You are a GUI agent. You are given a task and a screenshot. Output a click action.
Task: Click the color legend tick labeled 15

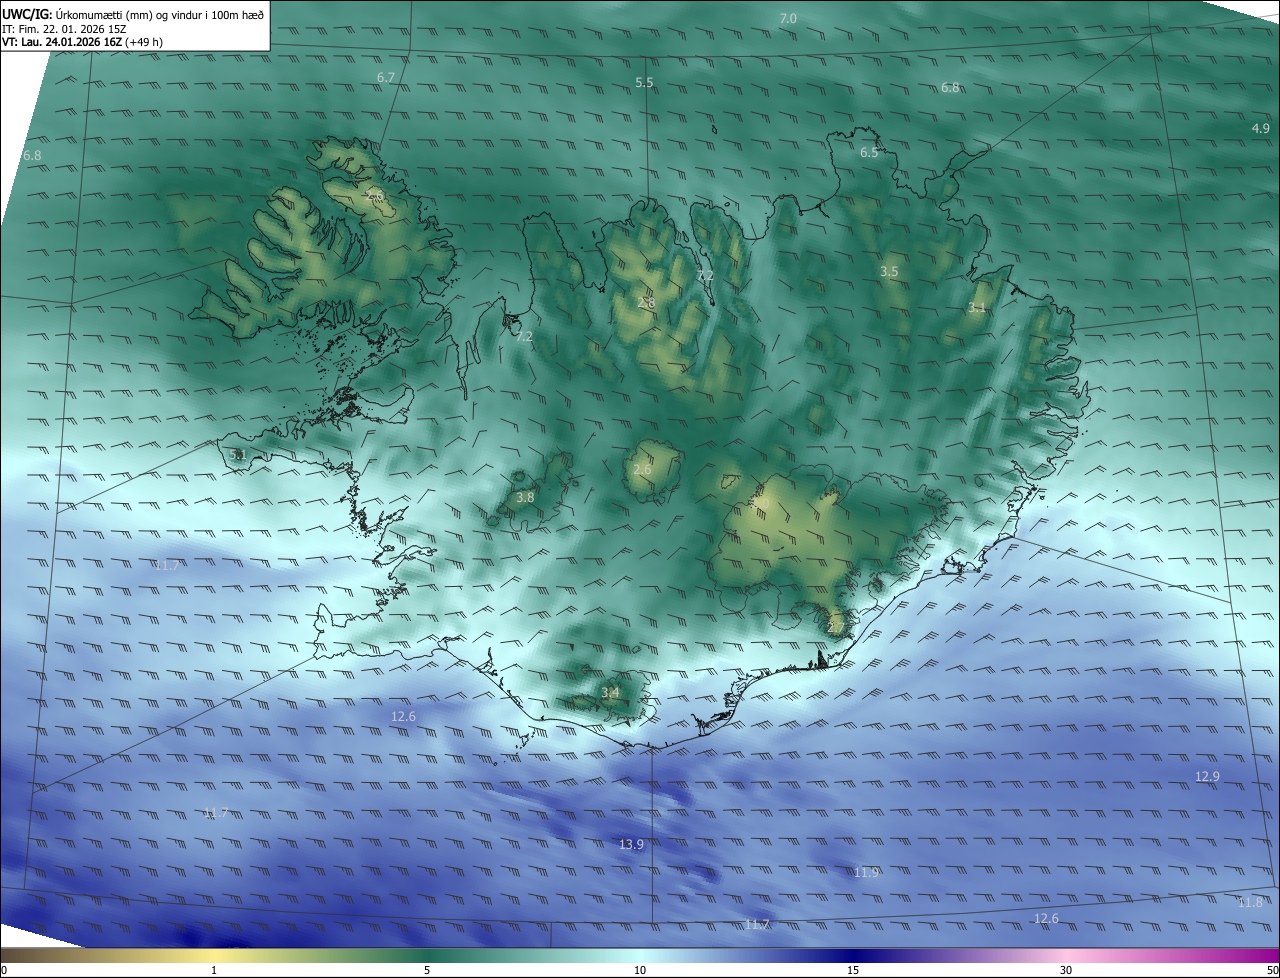coord(853,970)
